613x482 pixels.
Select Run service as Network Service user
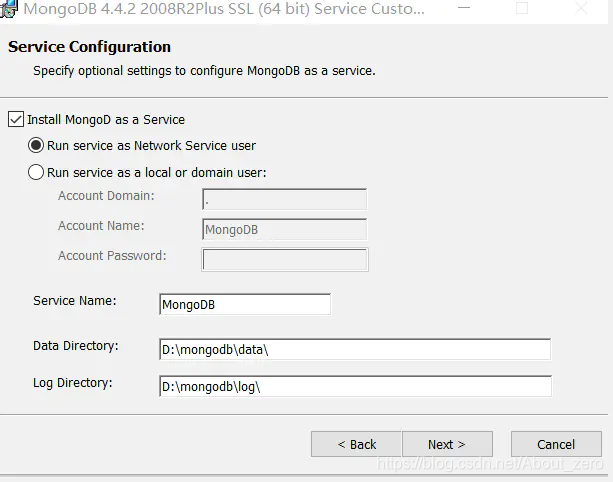(36, 145)
